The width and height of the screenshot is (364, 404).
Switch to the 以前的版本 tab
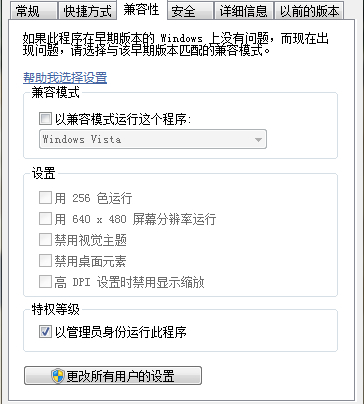click(x=309, y=11)
